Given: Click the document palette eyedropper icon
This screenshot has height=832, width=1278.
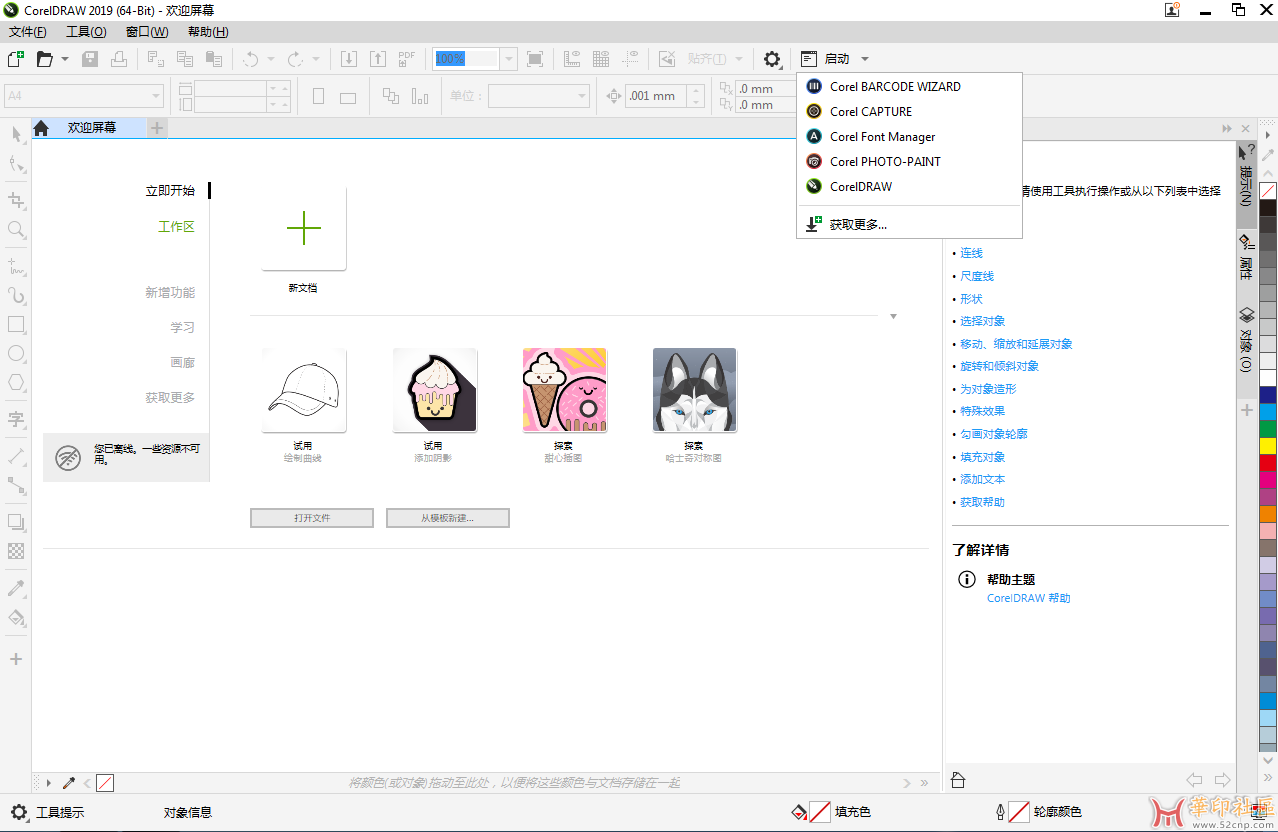Looking at the screenshot, I should (69, 783).
